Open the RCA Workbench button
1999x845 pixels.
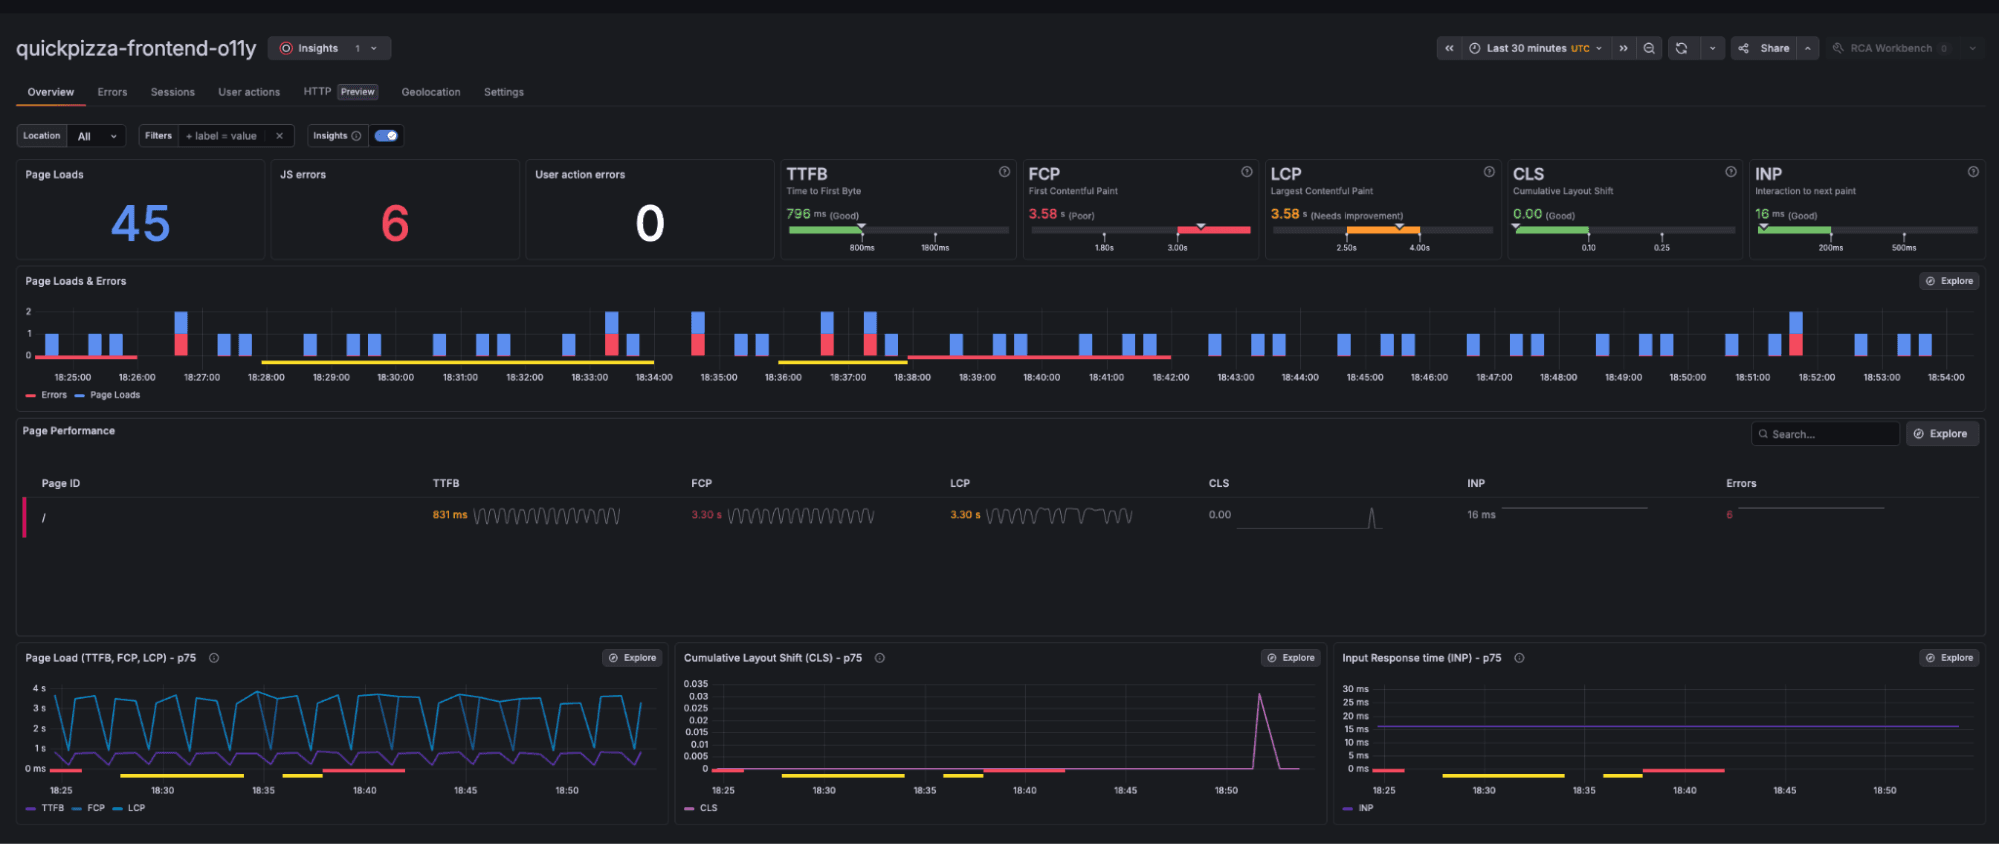click(x=1890, y=48)
